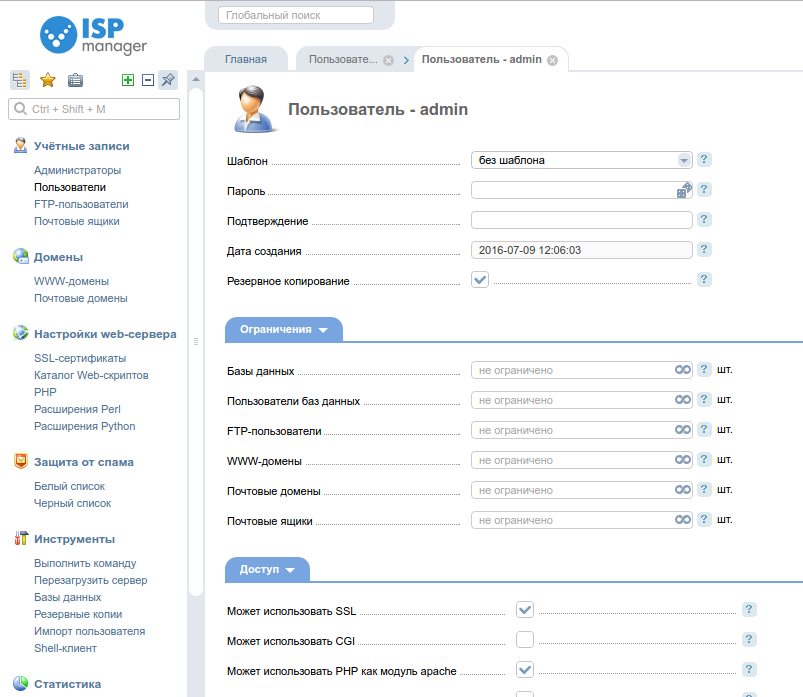This screenshot has height=697, width=803.
Task: Open Белый список in the sidebar
Action: 69,486
